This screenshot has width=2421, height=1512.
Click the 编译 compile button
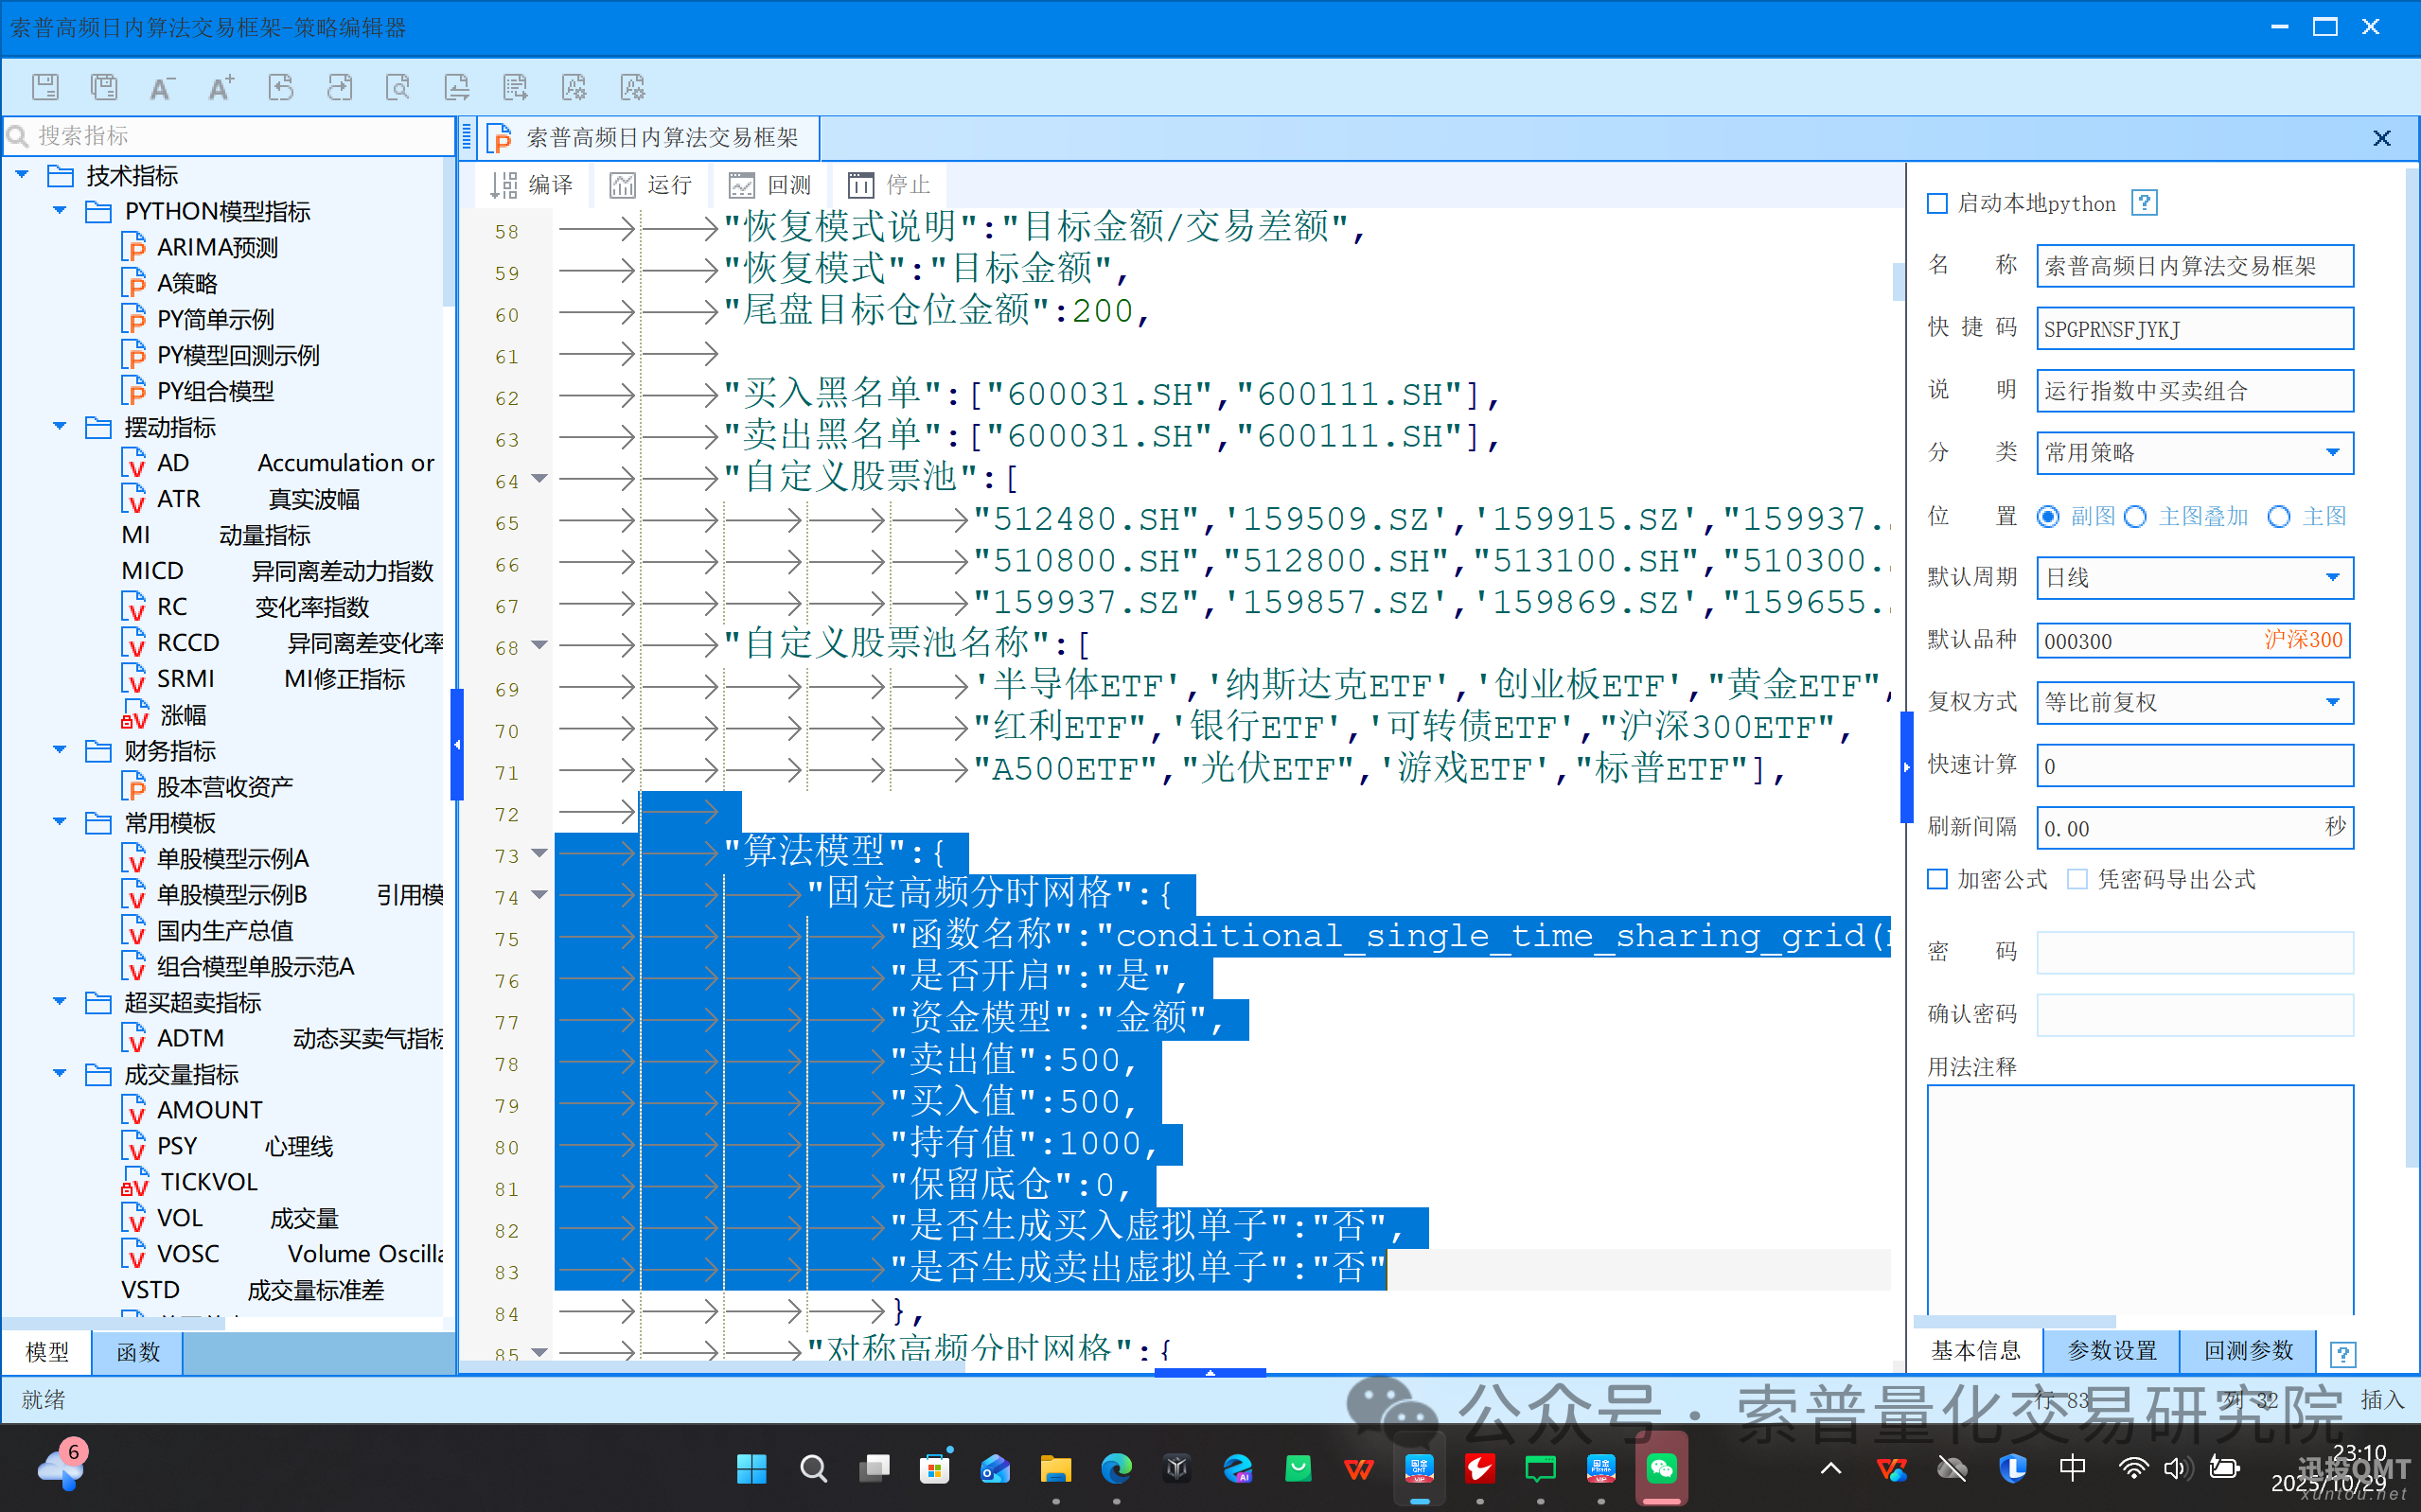point(533,185)
